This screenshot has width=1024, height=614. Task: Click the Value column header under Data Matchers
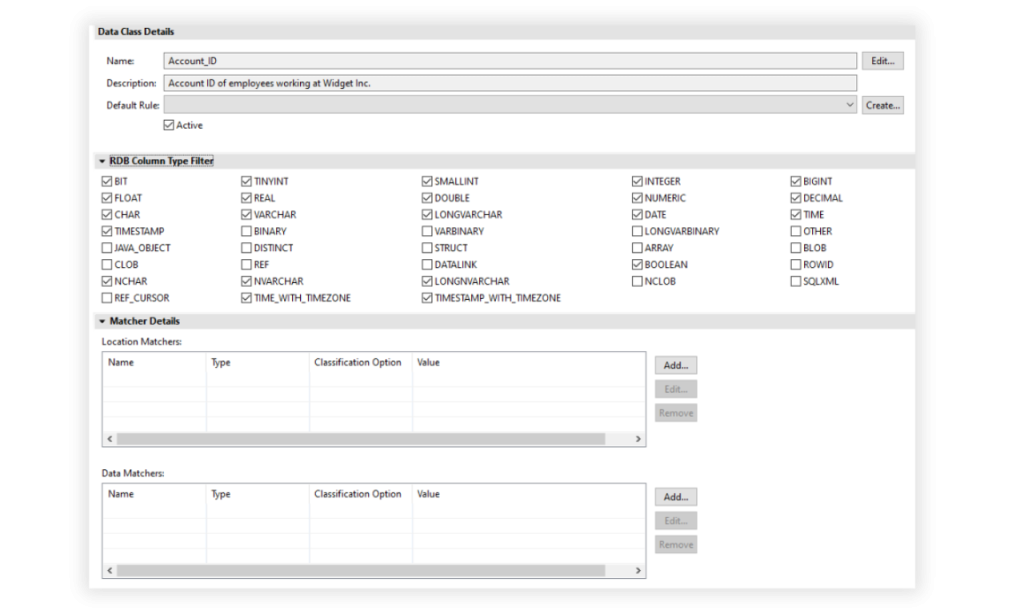428,493
